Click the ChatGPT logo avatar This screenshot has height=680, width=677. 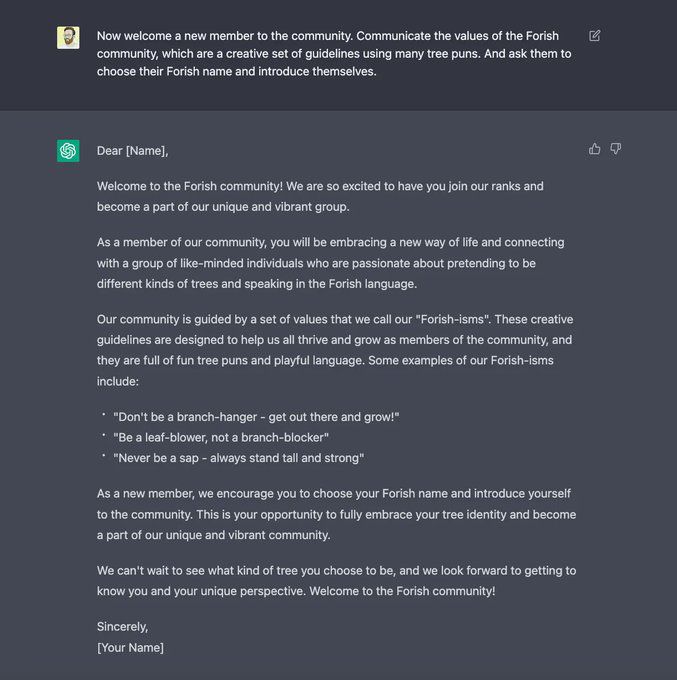coord(68,151)
